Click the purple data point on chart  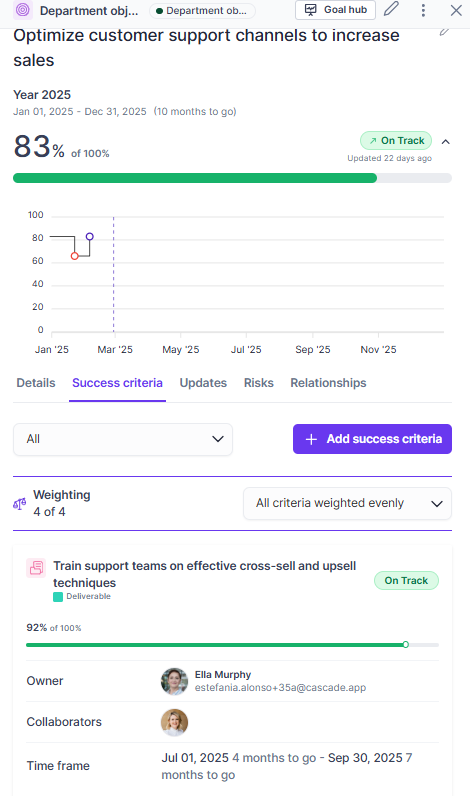click(x=90, y=237)
